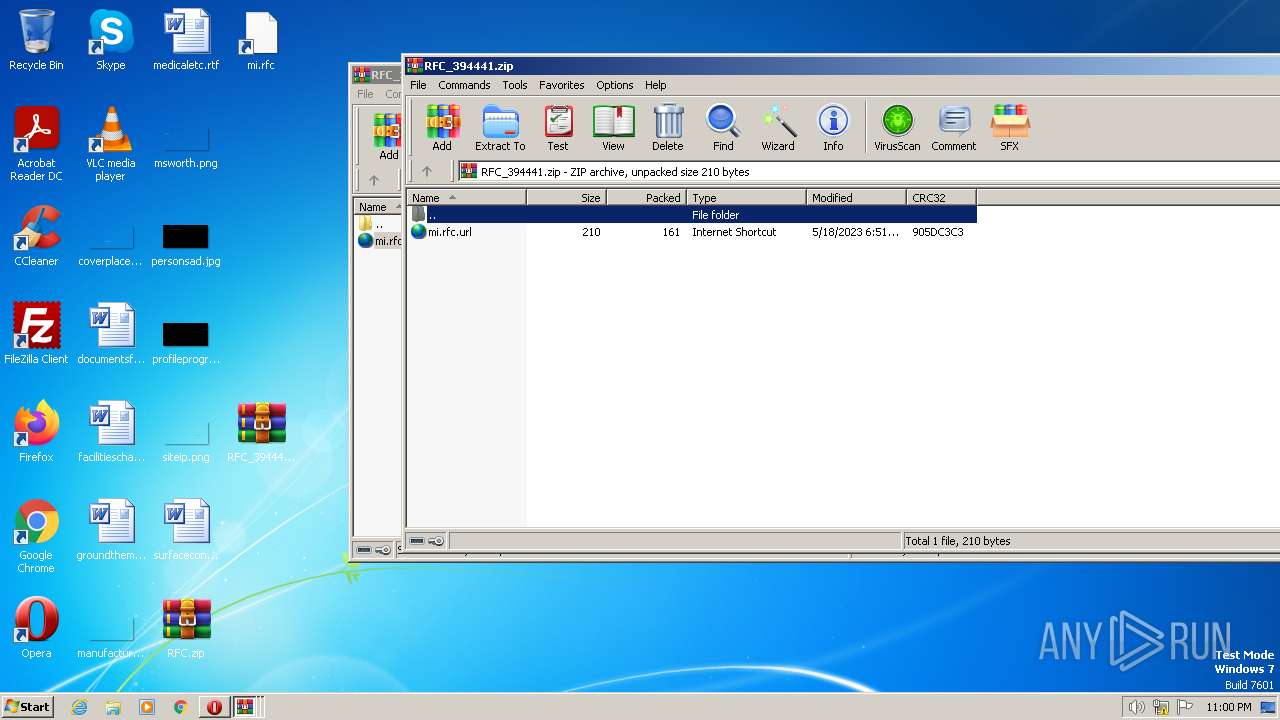Screen dimensions: 1280x720
Task: Click the 'Total 1 file, 210 bytes' status text
Action: 958,541
